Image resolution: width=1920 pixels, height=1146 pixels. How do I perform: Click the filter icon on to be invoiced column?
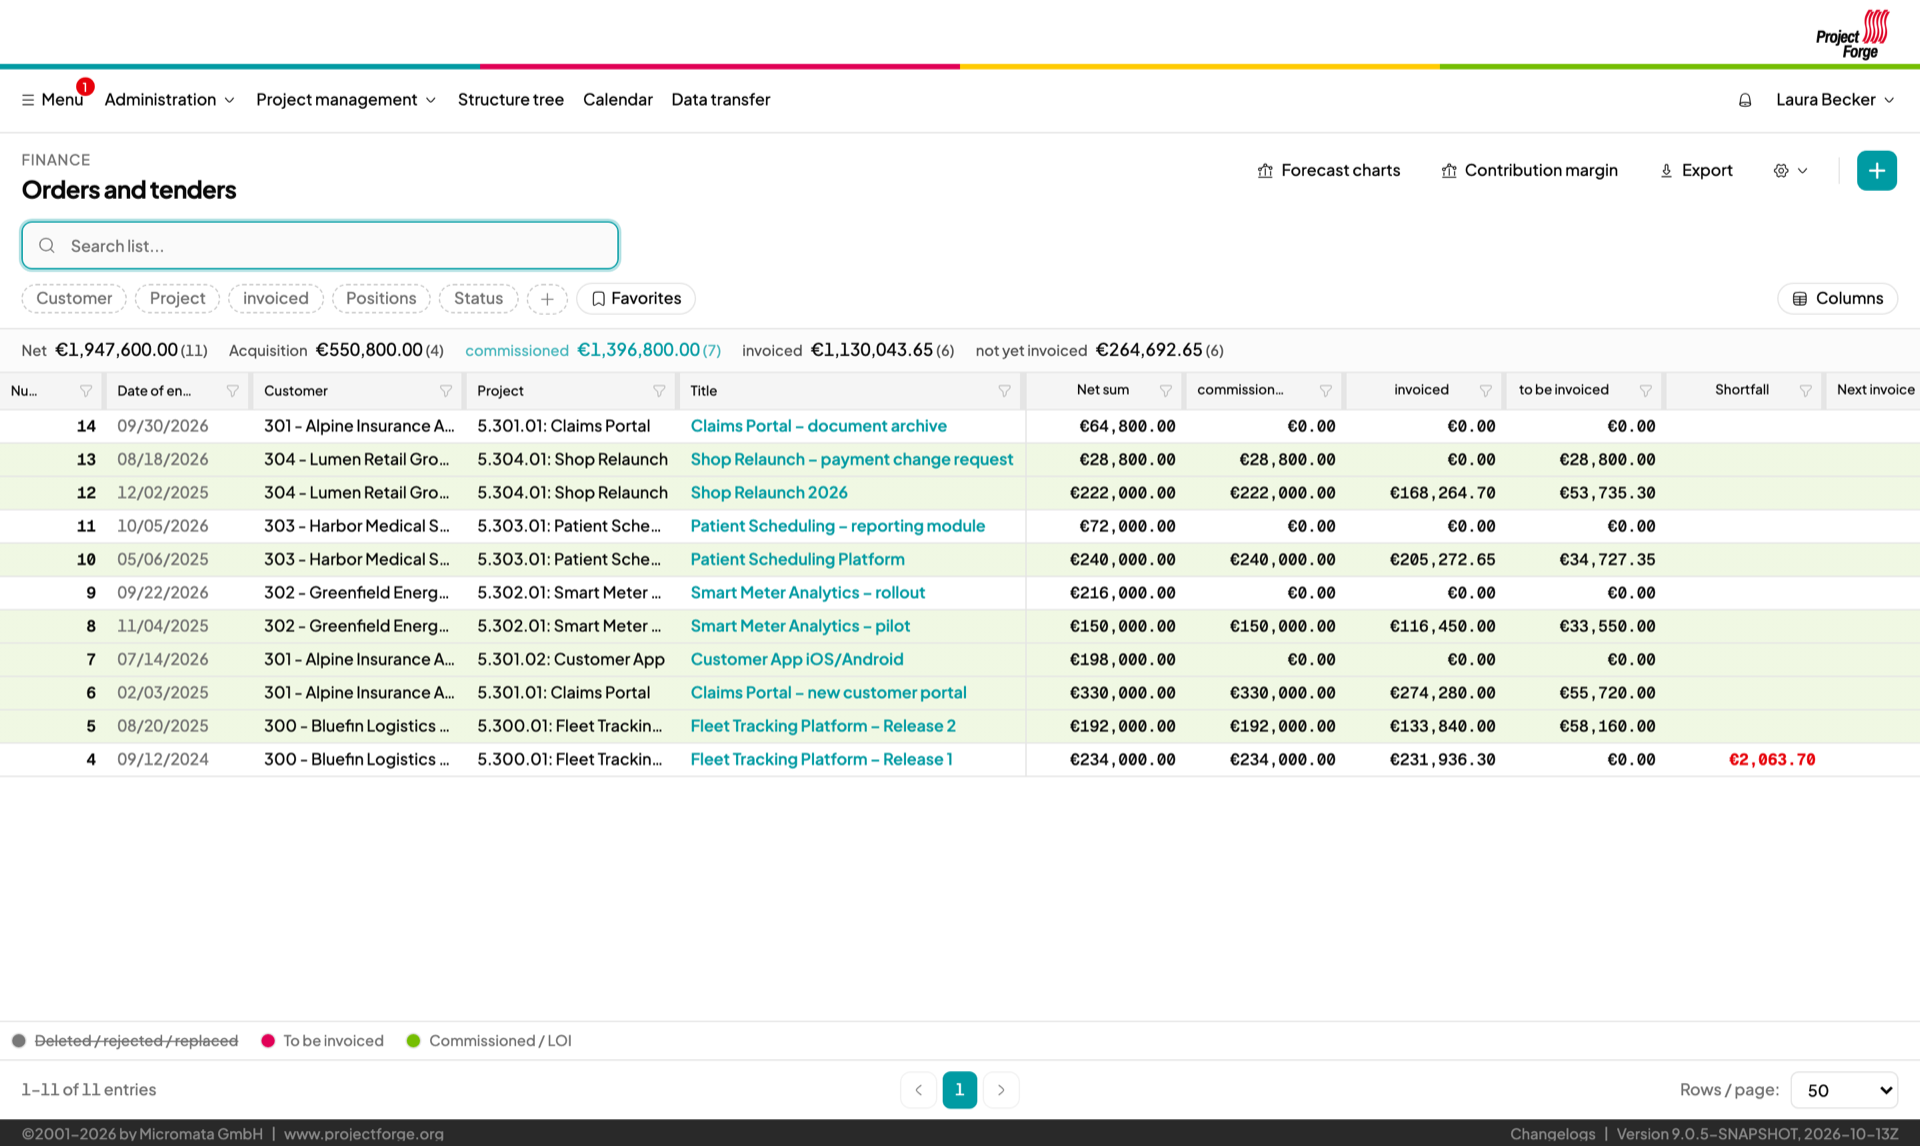click(1646, 391)
